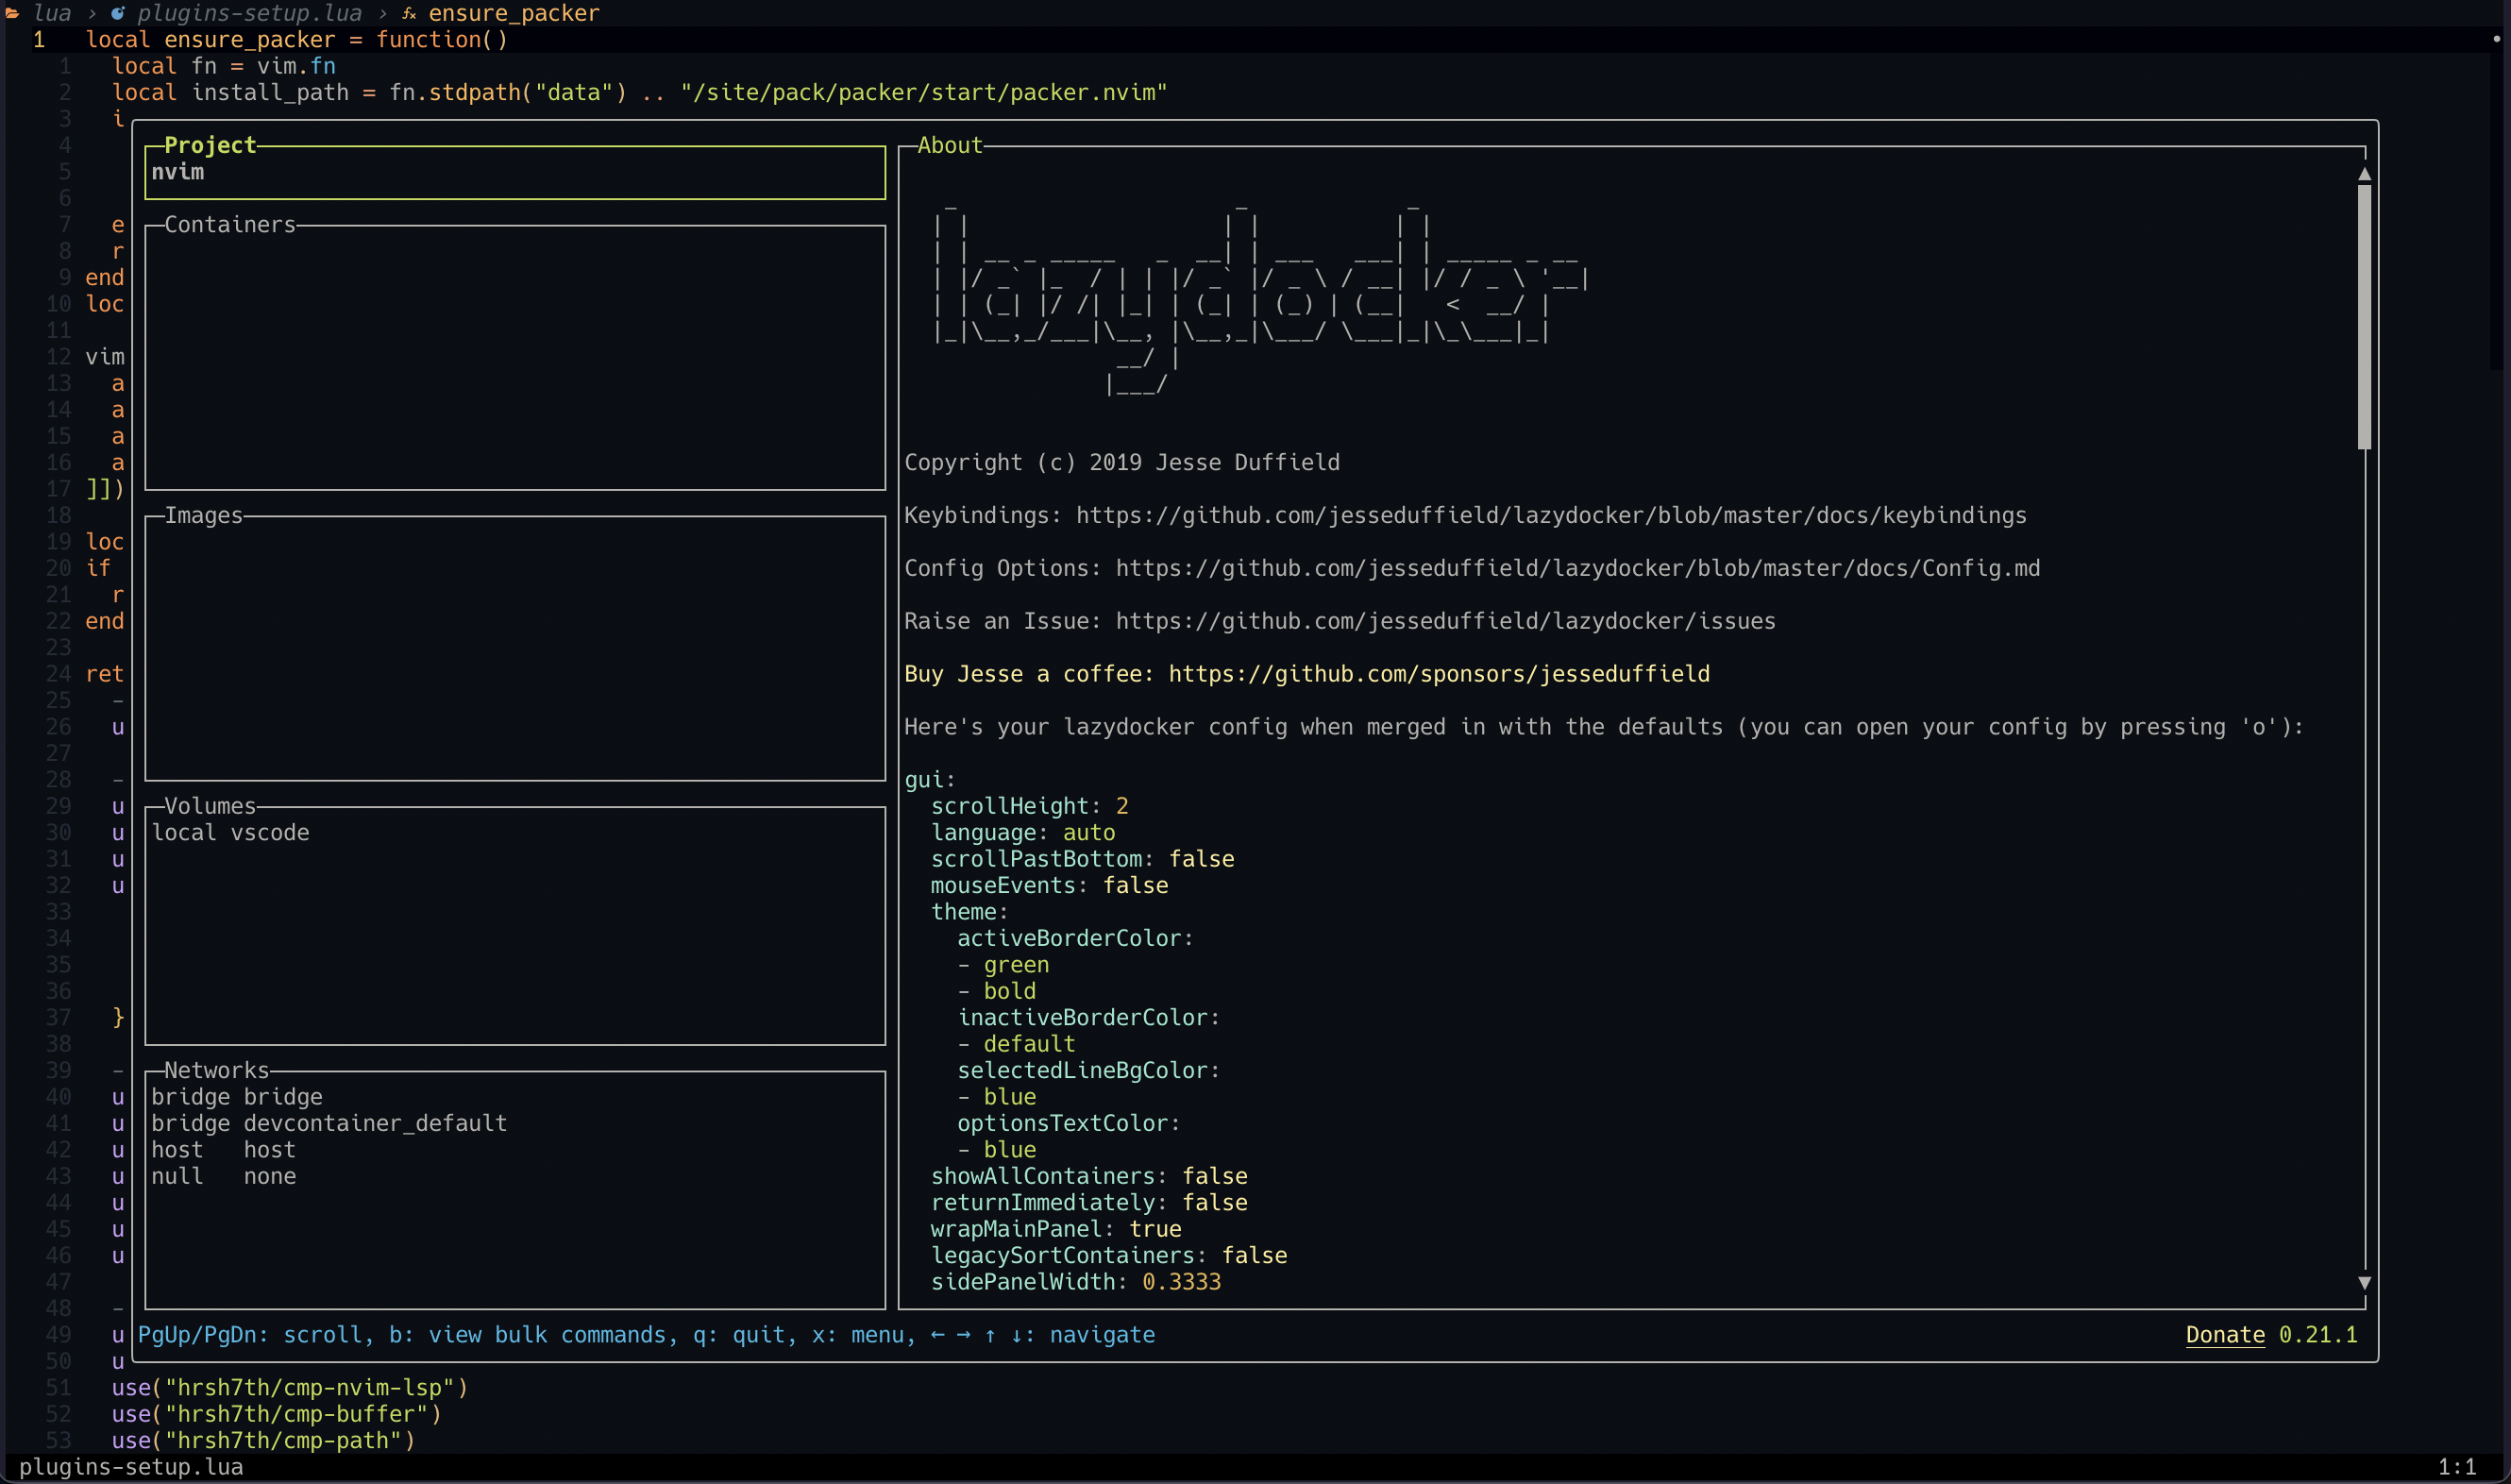
Task: Click the lazydocker ASCII art logo
Action: pos(1258,300)
